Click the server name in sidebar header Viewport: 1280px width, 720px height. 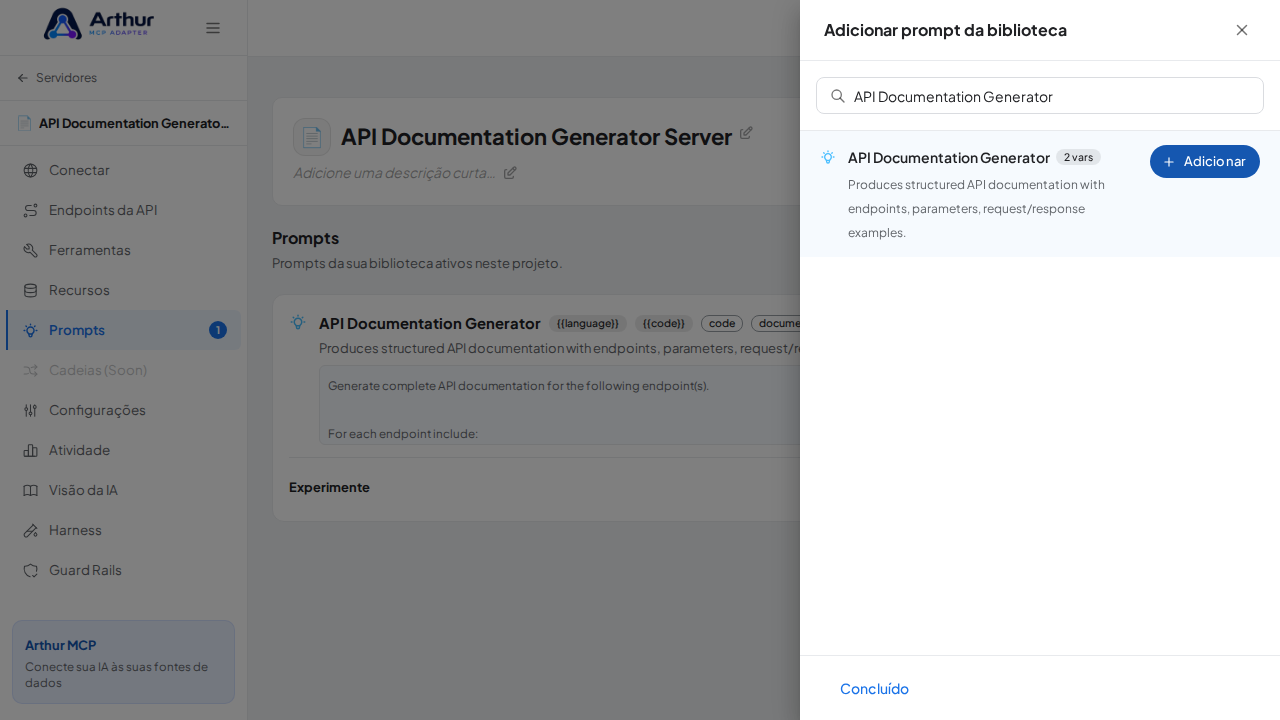pyautogui.click(x=134, y=123)
